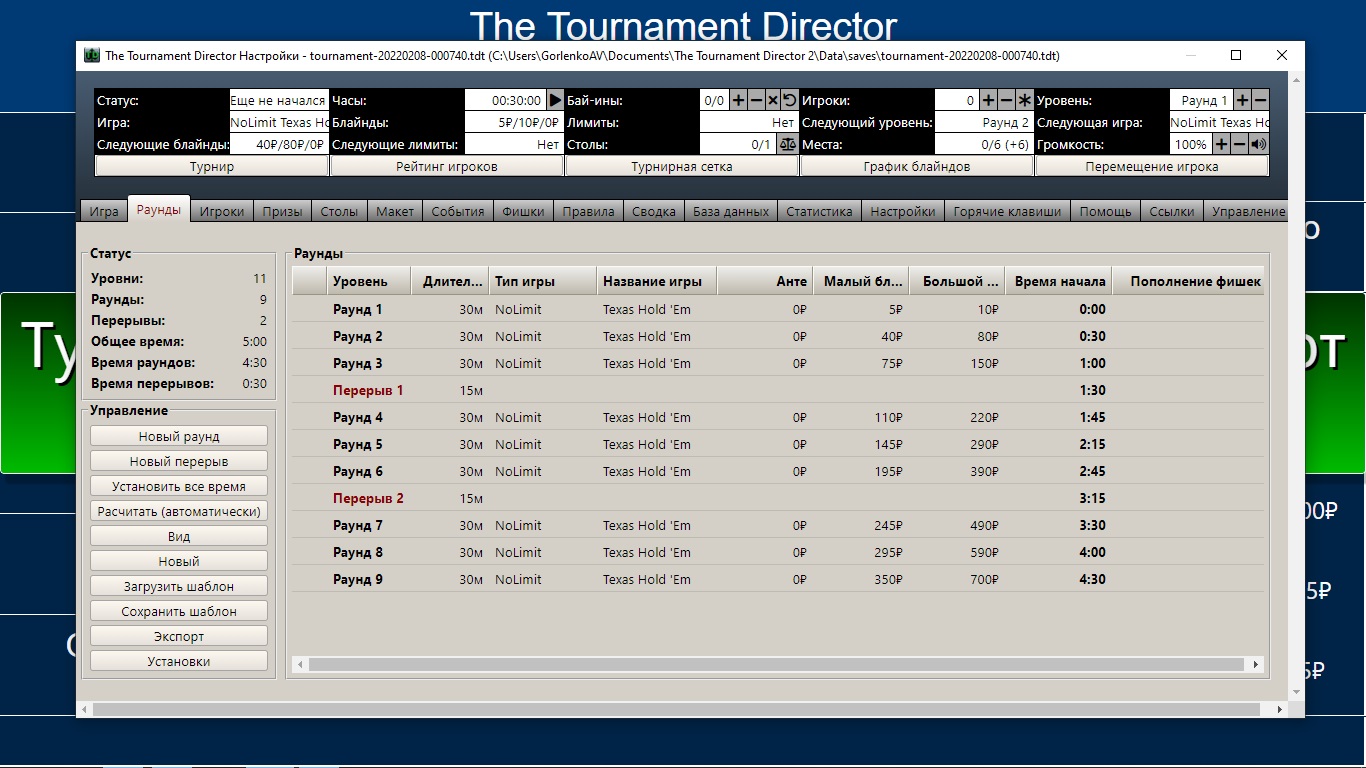The height and width of the screenshot is (768, 1366).
Task: Click the Новый раунд button
Action: (x=179, y=436)
